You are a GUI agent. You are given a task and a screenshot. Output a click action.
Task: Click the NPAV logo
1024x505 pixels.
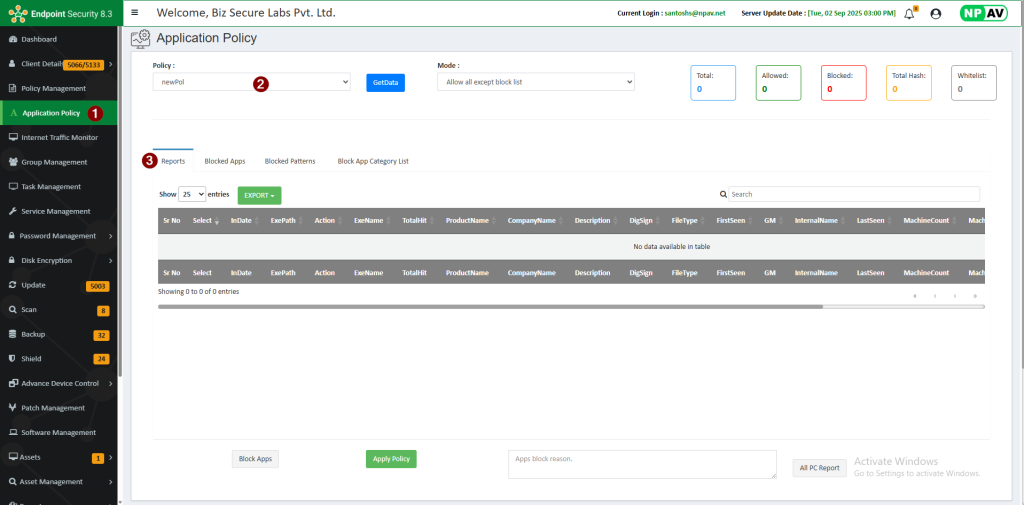click(x=983, y=13)
